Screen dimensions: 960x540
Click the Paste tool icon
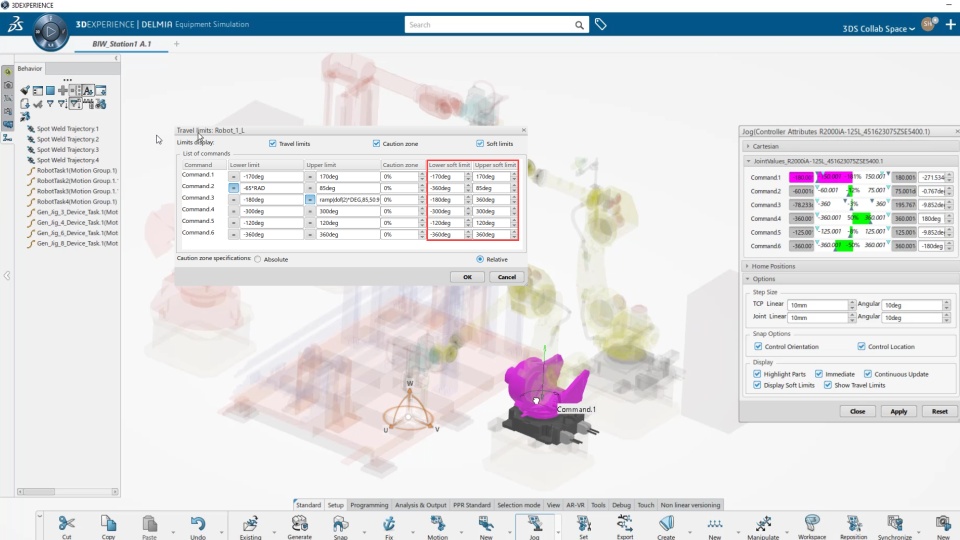tap(149, 523)
